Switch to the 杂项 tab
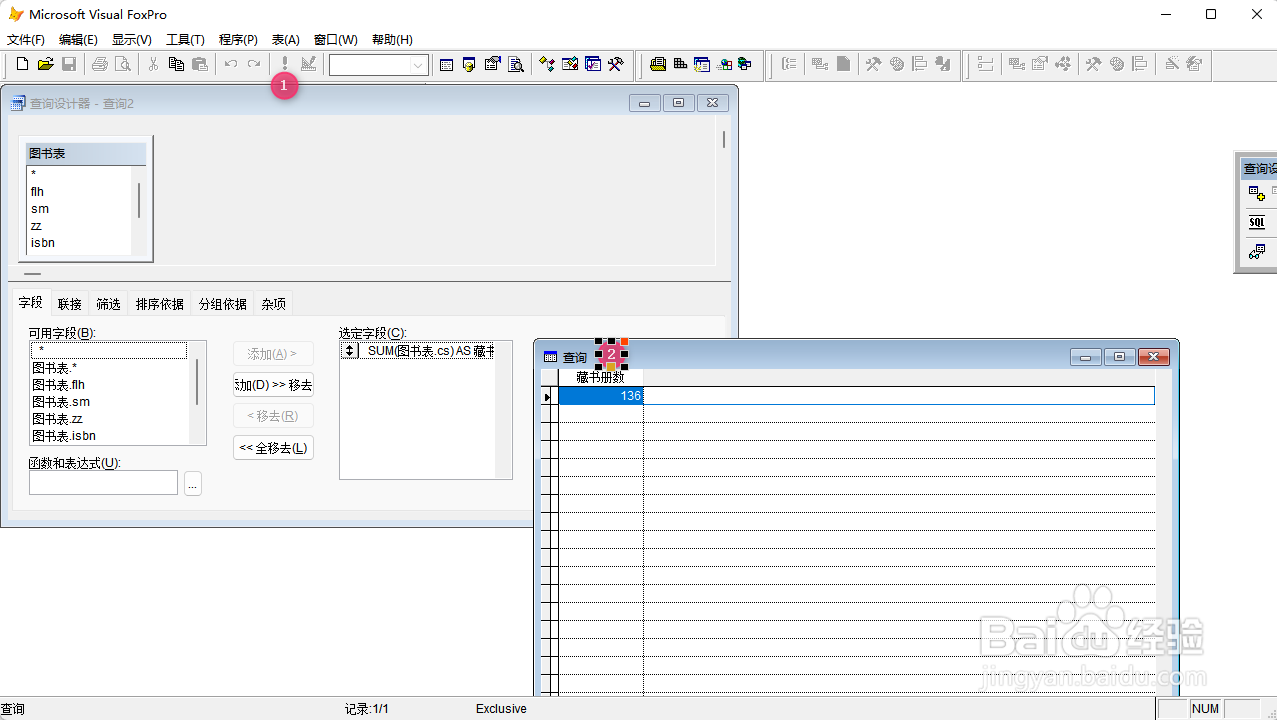This screenshot has width=1277, height=720. click(x=274, y=304)
